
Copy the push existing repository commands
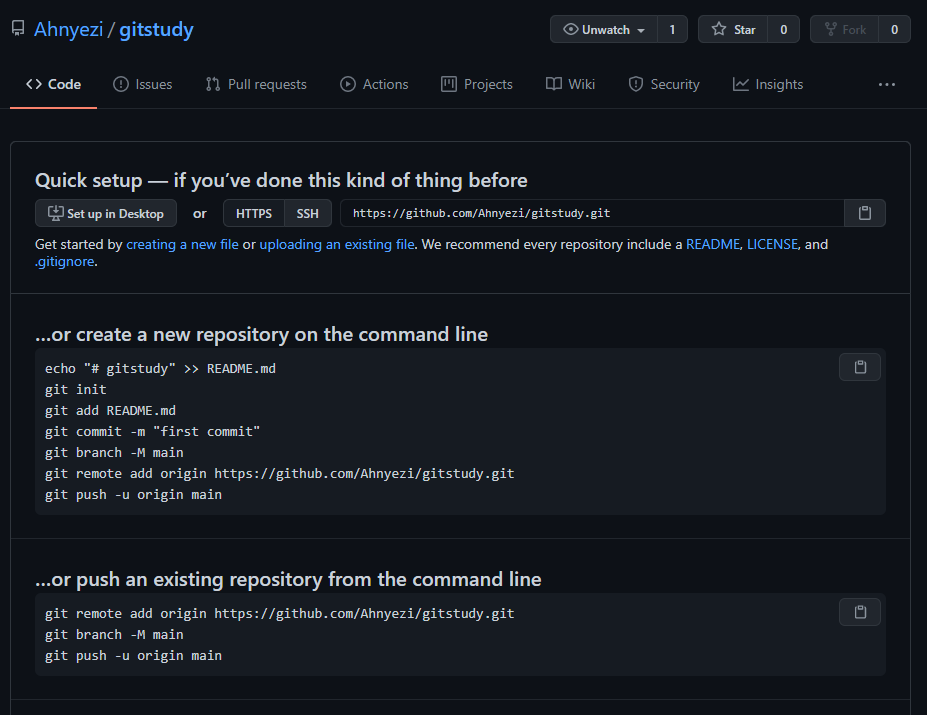860,612
